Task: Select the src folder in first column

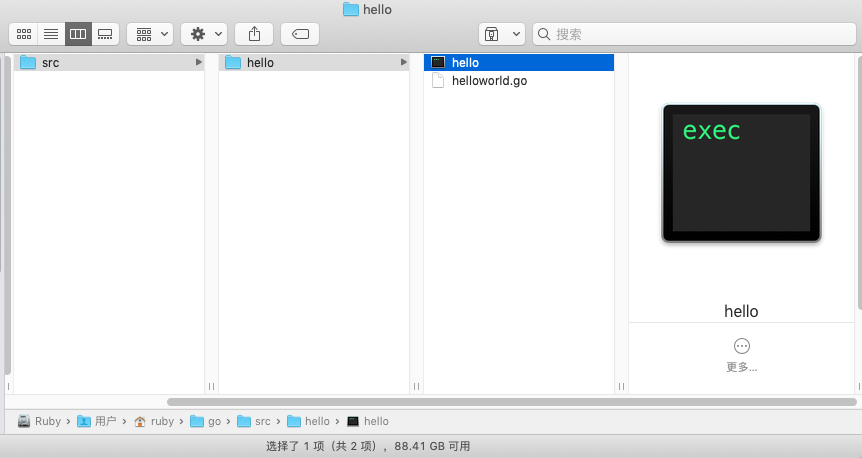Action: pos(50,63)
